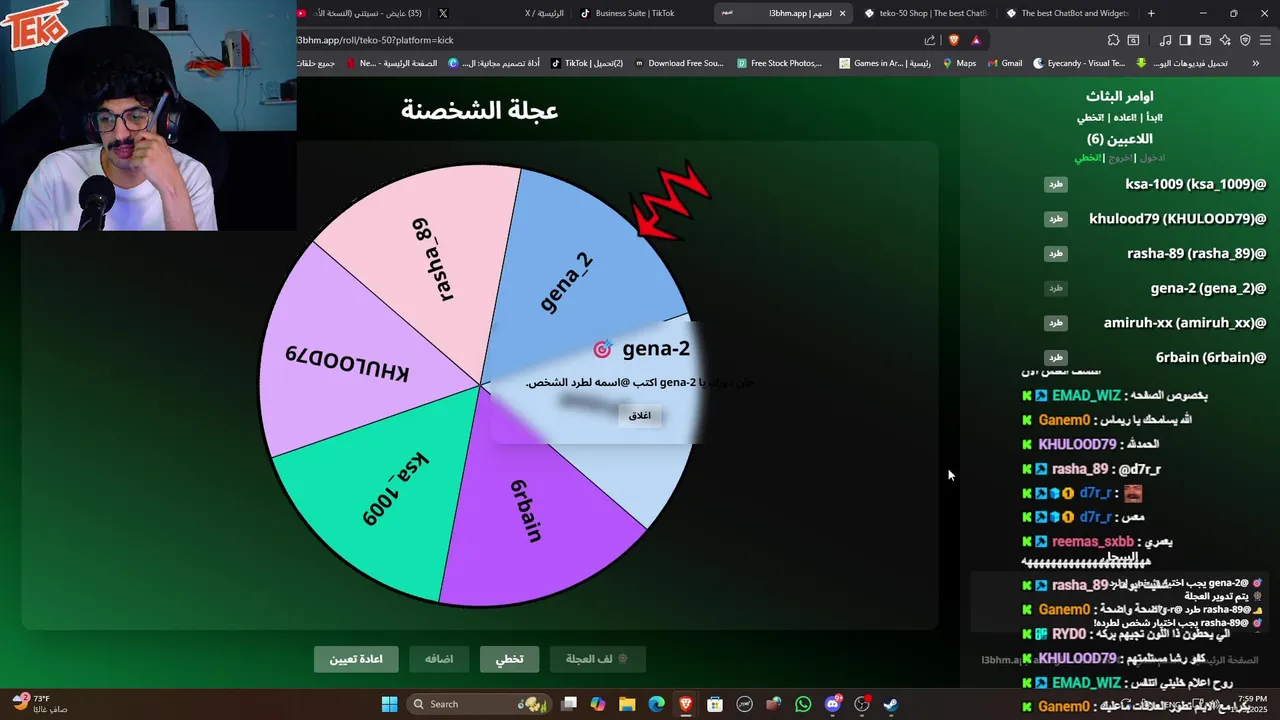The image size is (1280, 720).
Task: Open the Windows Start menu
Action: pos(390,704)
